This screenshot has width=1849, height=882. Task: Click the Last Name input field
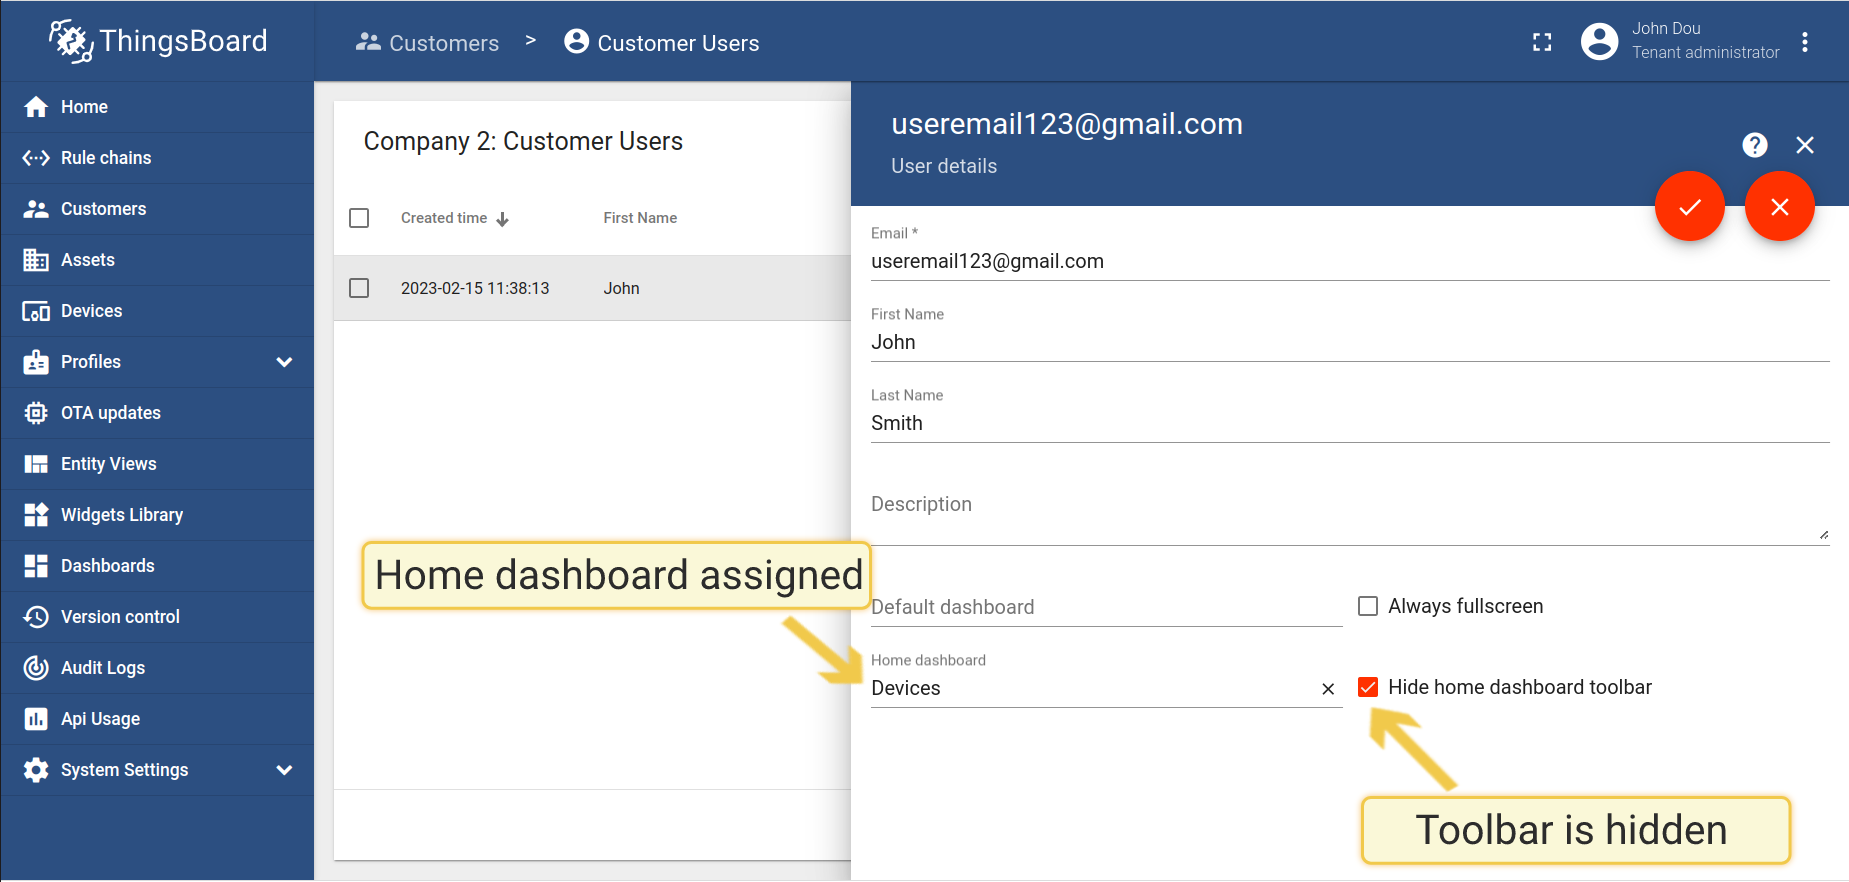pos(1349,423)
